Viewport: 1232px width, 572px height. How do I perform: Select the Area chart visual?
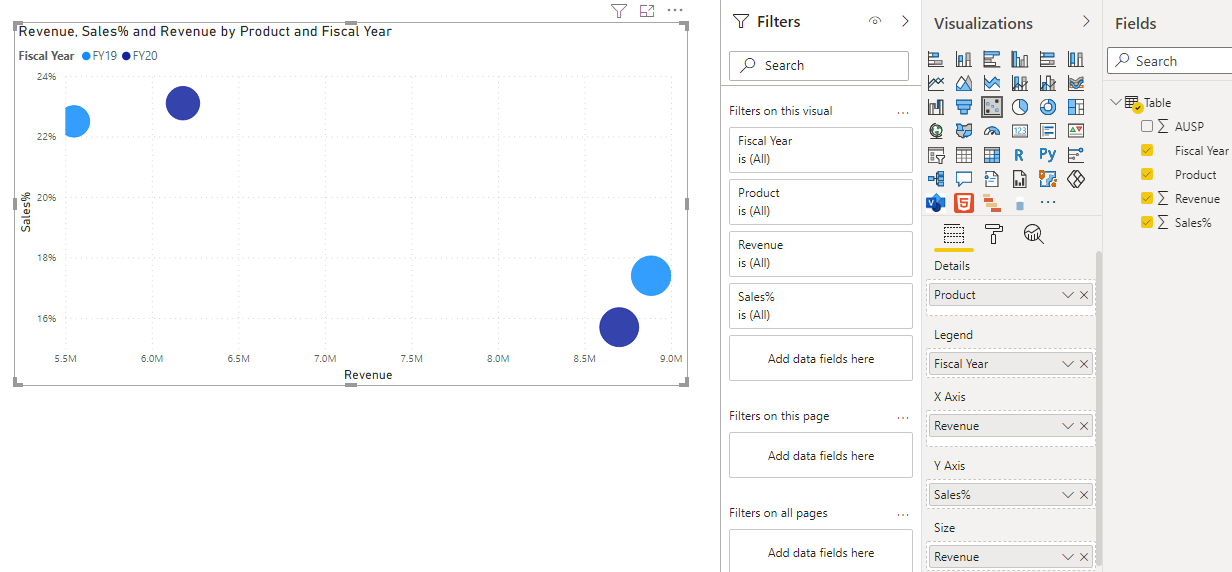964,83
